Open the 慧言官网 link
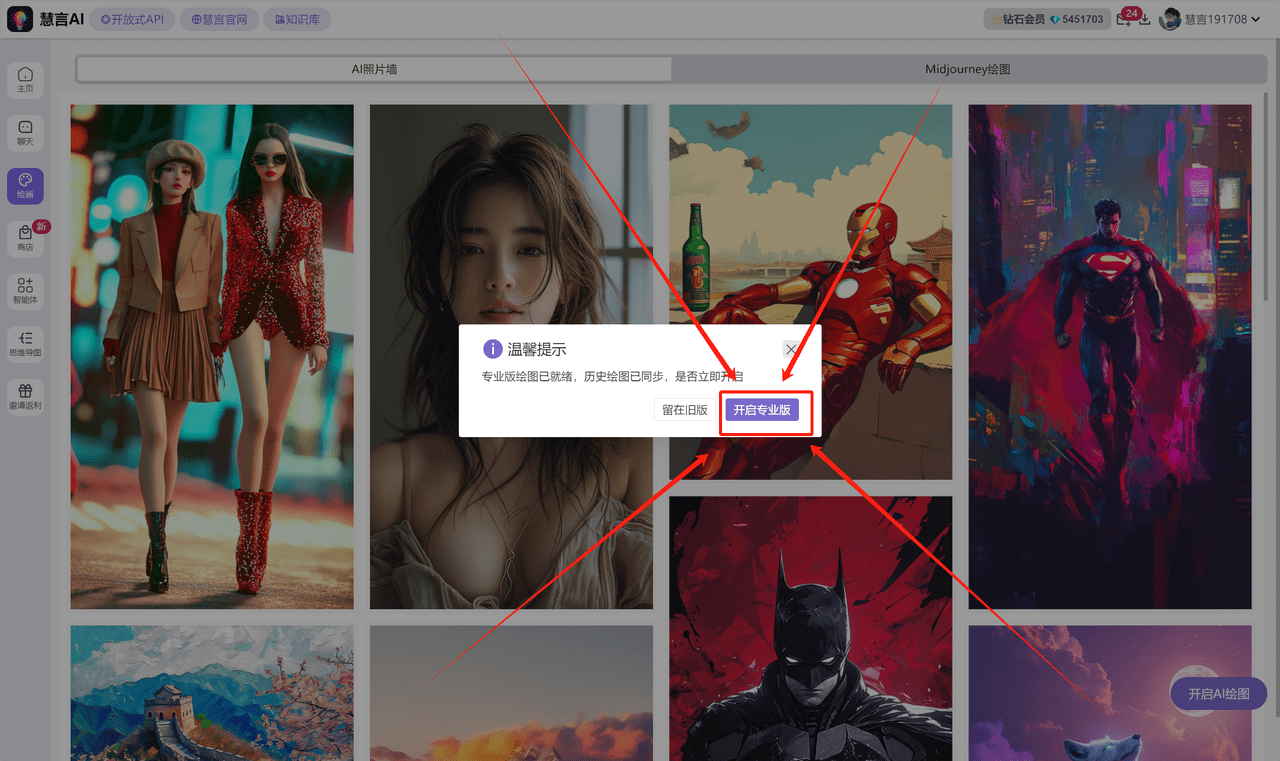1280x761 pixels. (219, 19)
